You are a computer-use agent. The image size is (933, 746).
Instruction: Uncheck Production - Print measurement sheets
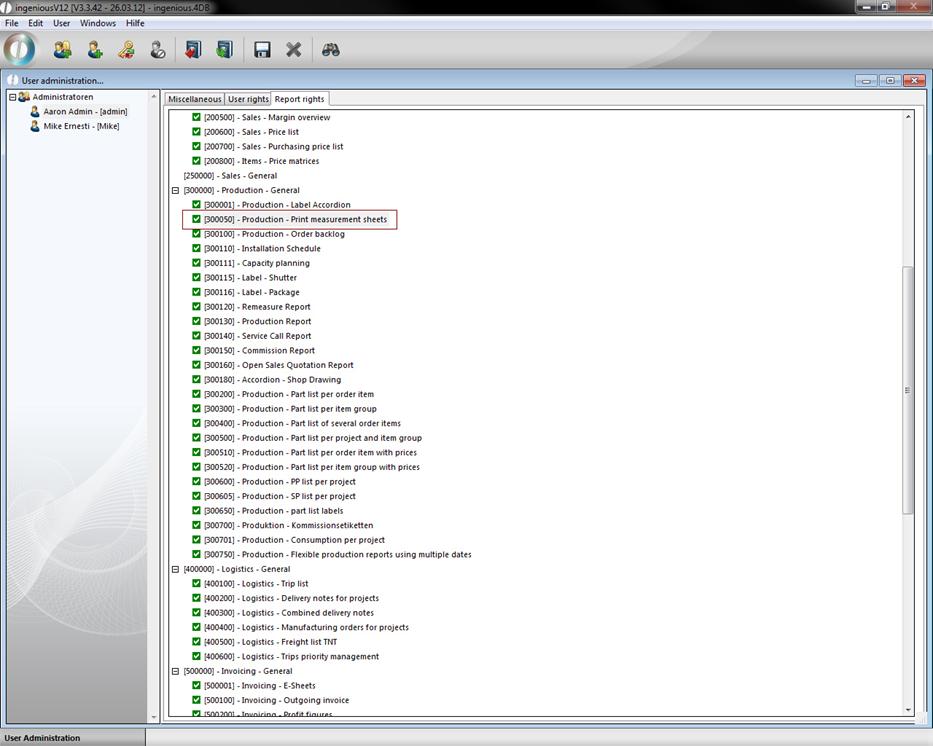pyautogui.click(x=197, y=219)
